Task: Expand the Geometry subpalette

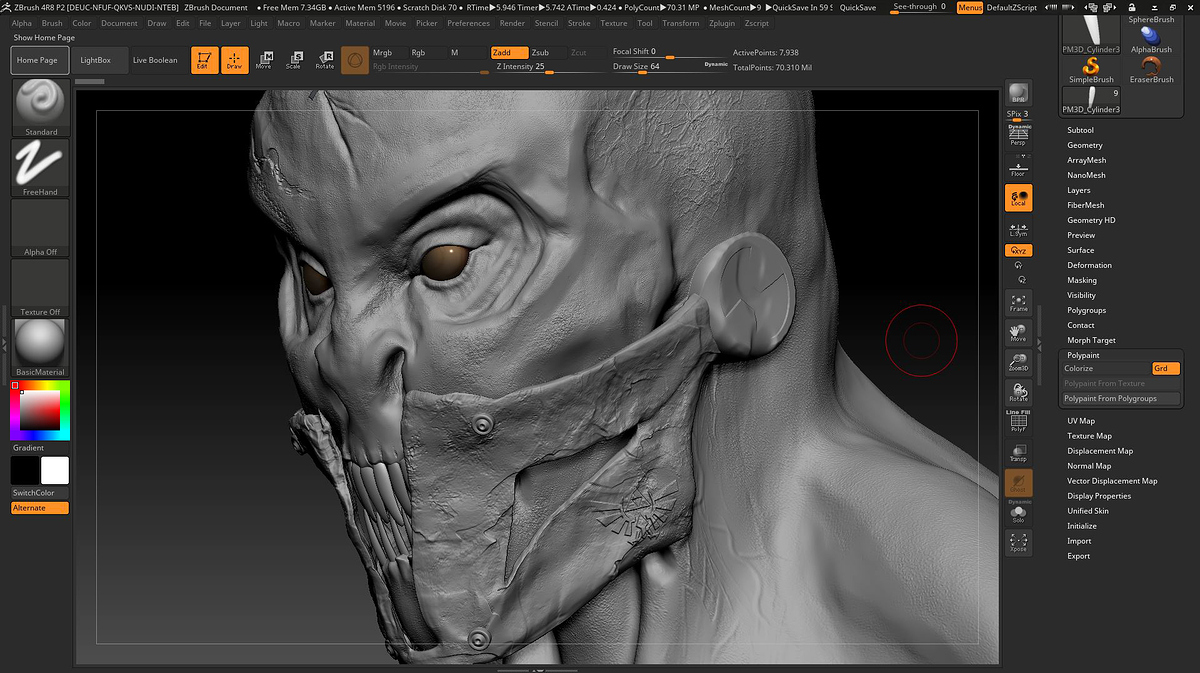Action: pyautogui.click(x=1084, y=145)
